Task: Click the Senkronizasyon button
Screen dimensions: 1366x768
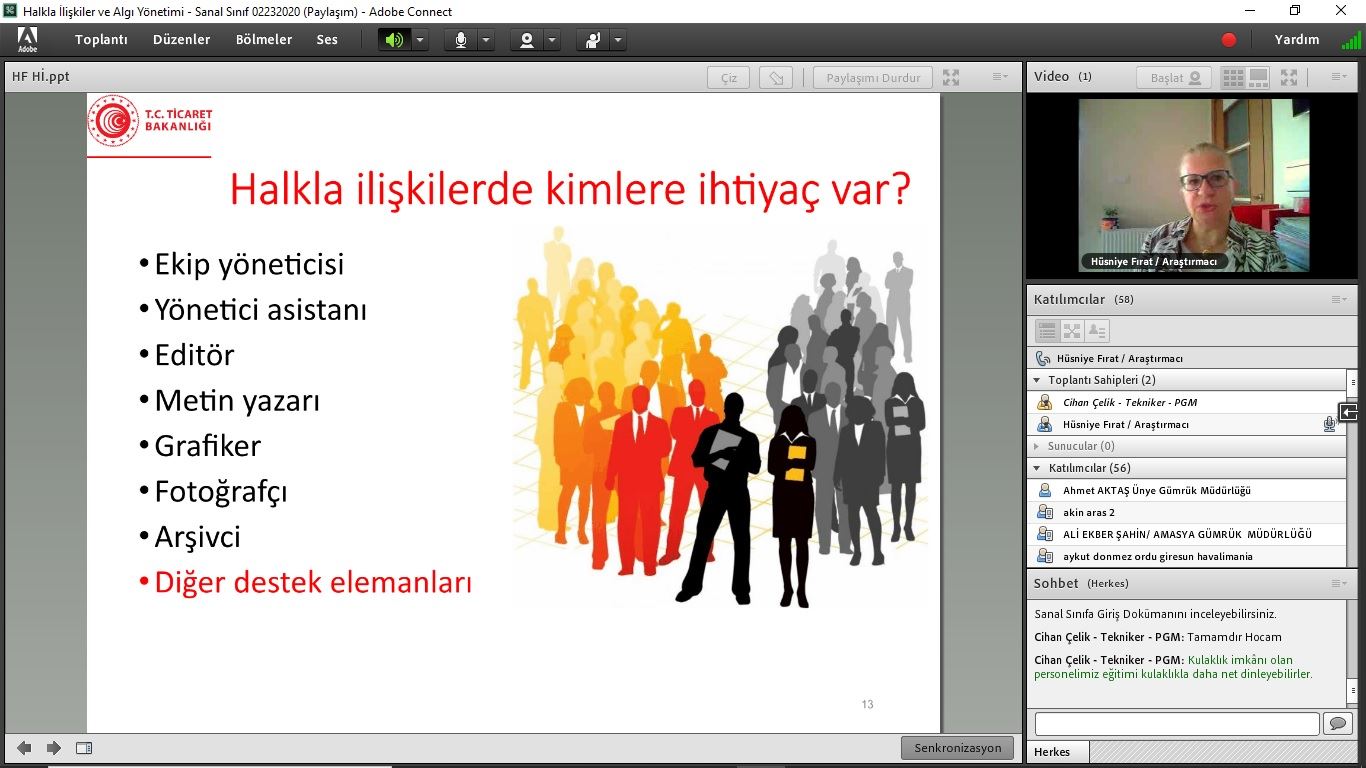Action: click(957, 748)
